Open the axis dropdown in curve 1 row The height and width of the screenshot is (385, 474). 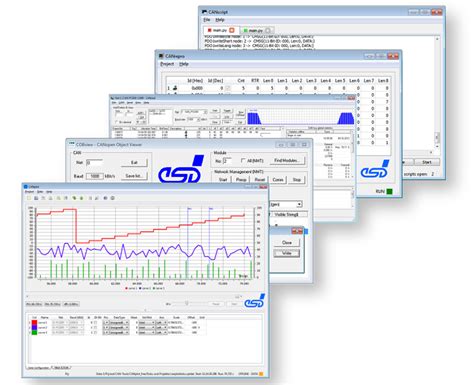162,323
